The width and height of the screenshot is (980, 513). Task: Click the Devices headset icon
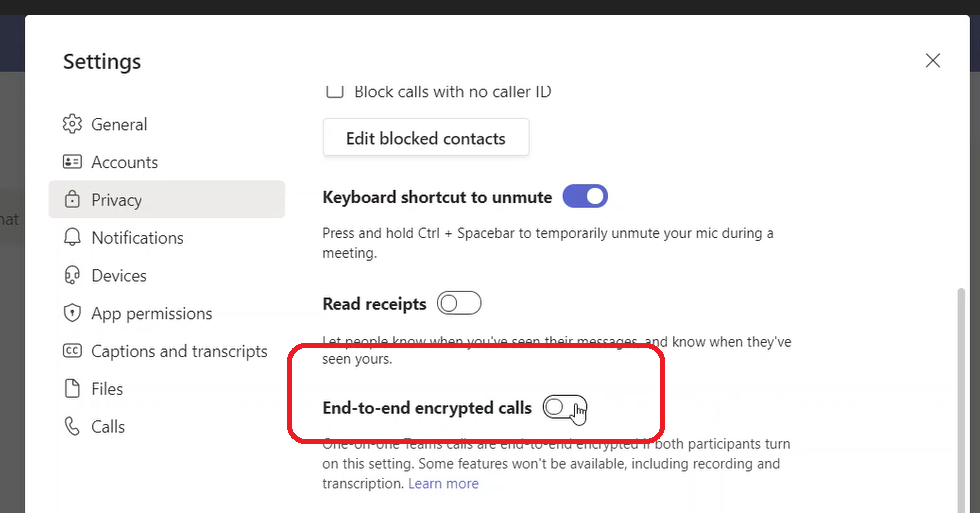pos(72,275)
